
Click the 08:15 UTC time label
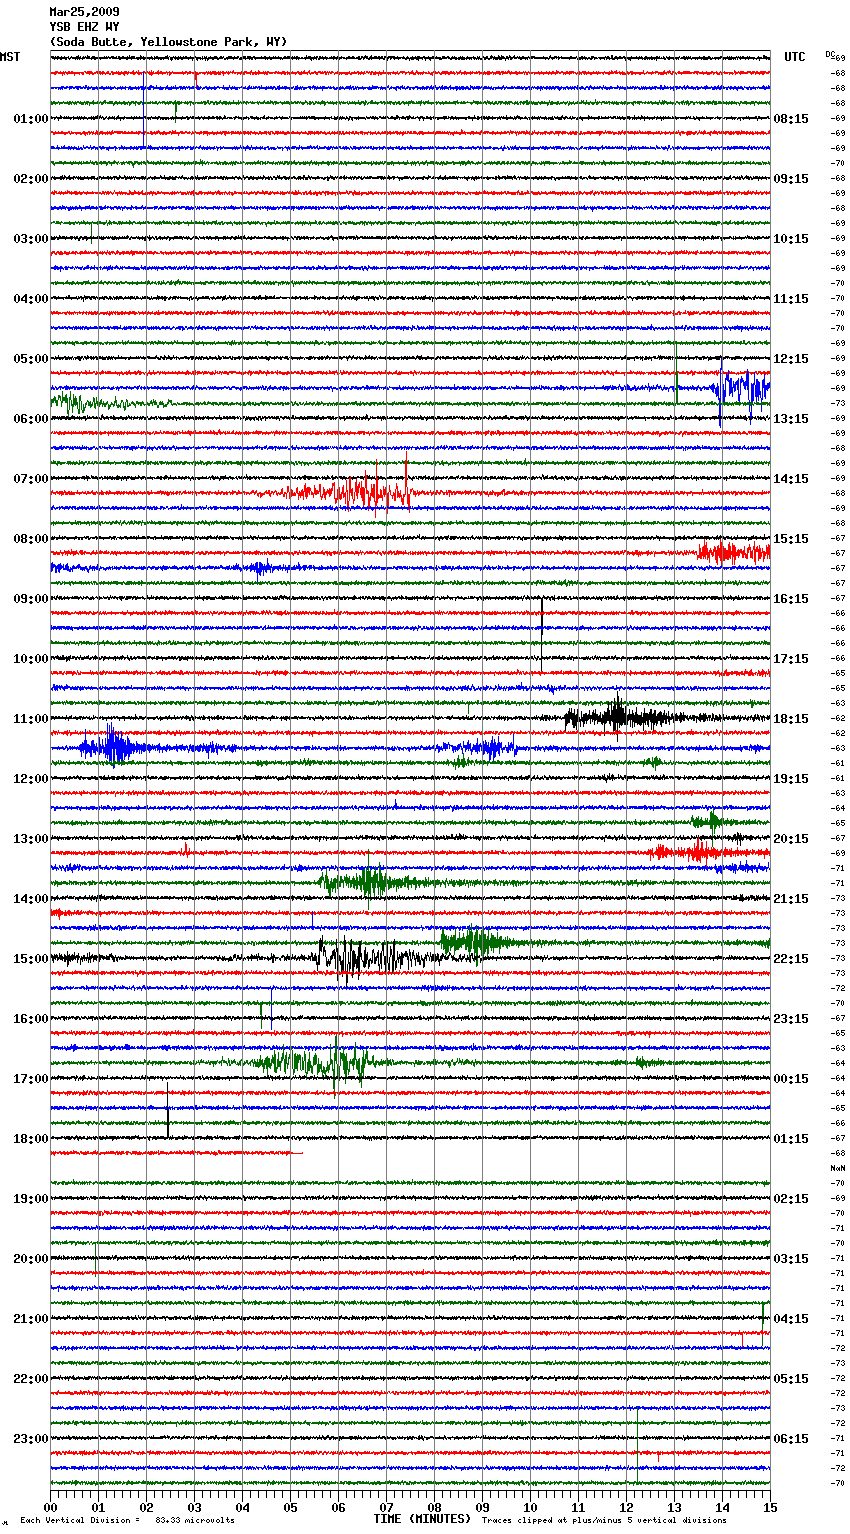pyautogui.click(x=791, y=119)
